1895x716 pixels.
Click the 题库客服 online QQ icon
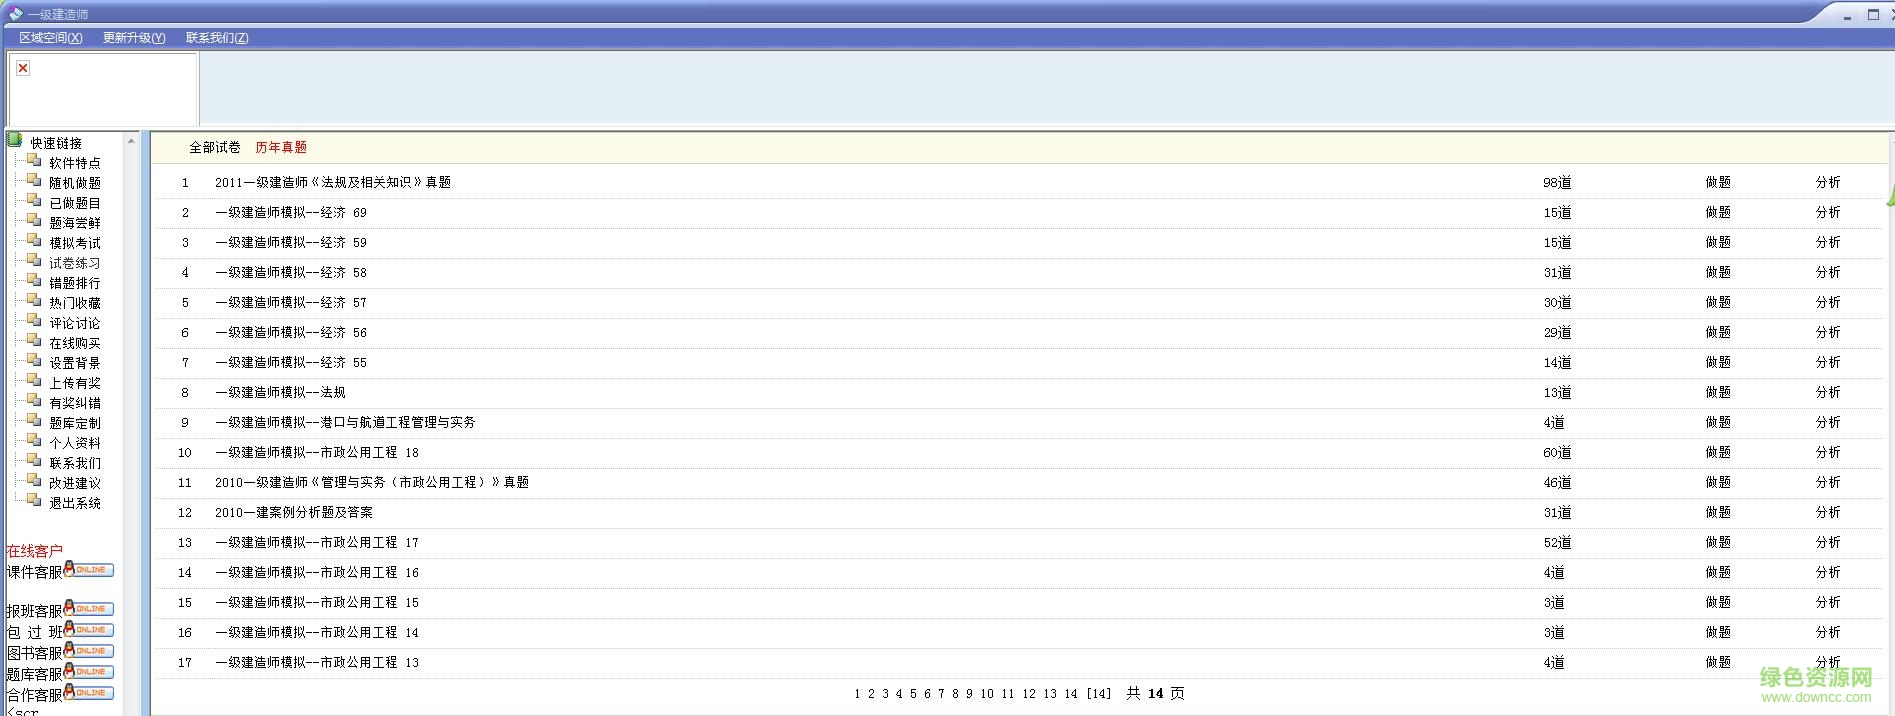(x=89, y=671)
